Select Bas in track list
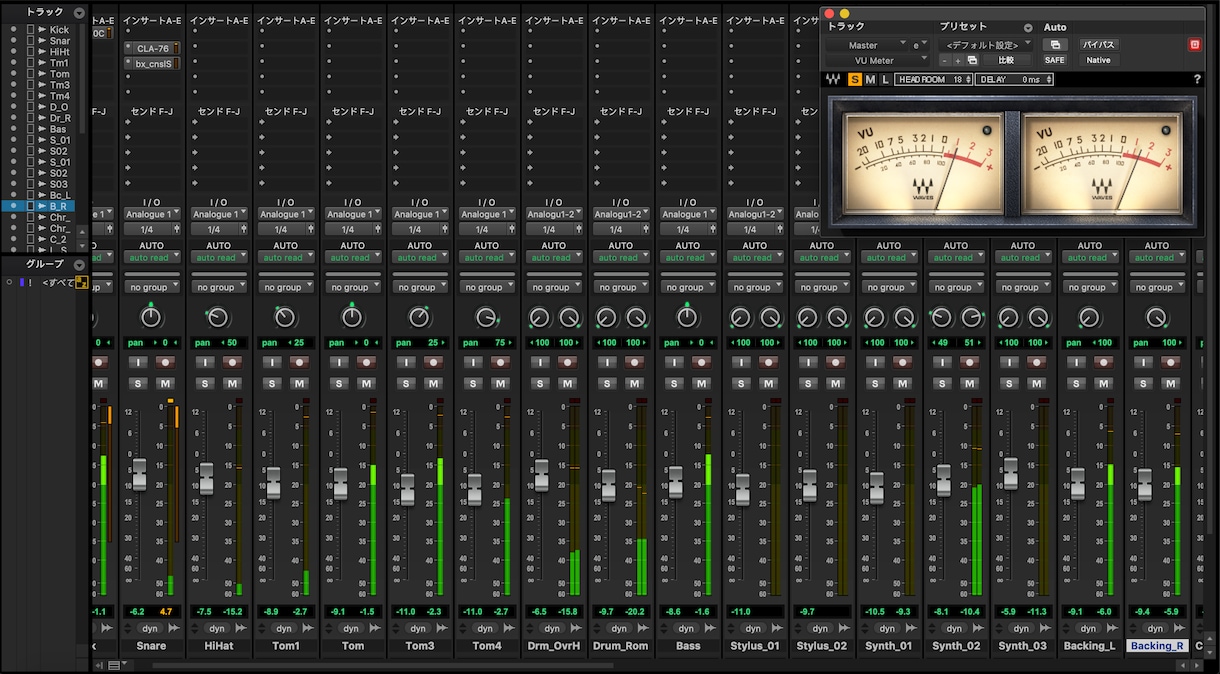The height and width of the screenshot is (674, 1220). coord(59,129)
